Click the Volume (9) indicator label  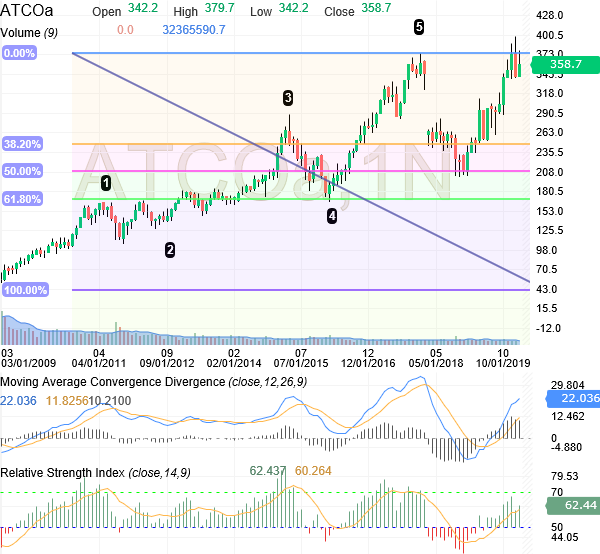click(x=29, y=33)
